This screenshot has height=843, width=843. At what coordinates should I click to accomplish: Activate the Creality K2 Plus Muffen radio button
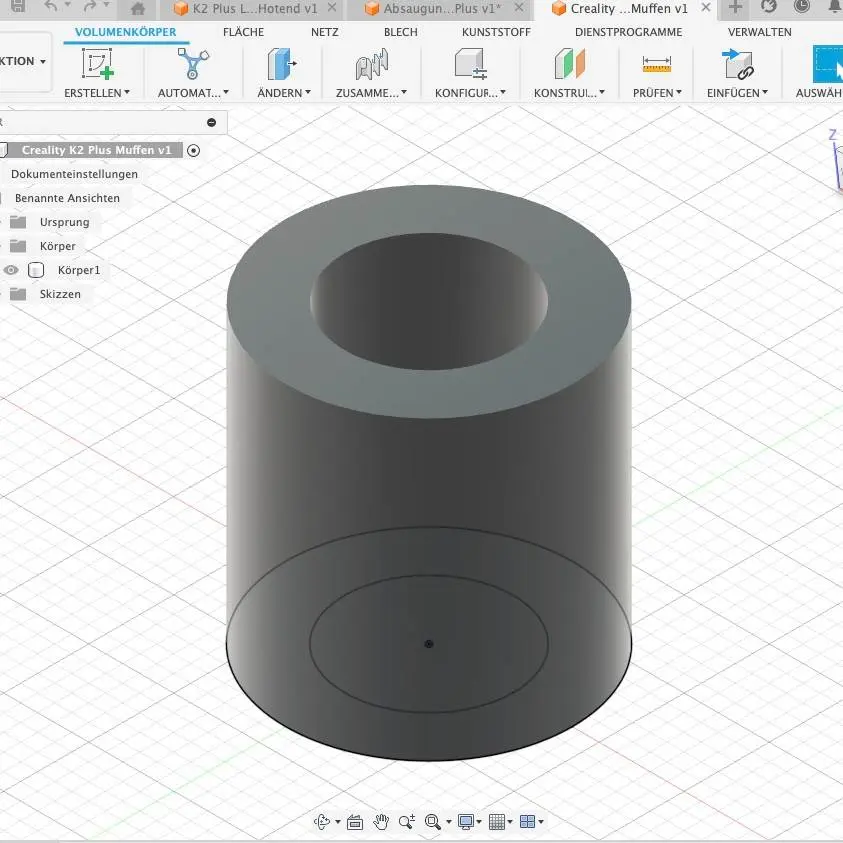click(x=194, y=150)
